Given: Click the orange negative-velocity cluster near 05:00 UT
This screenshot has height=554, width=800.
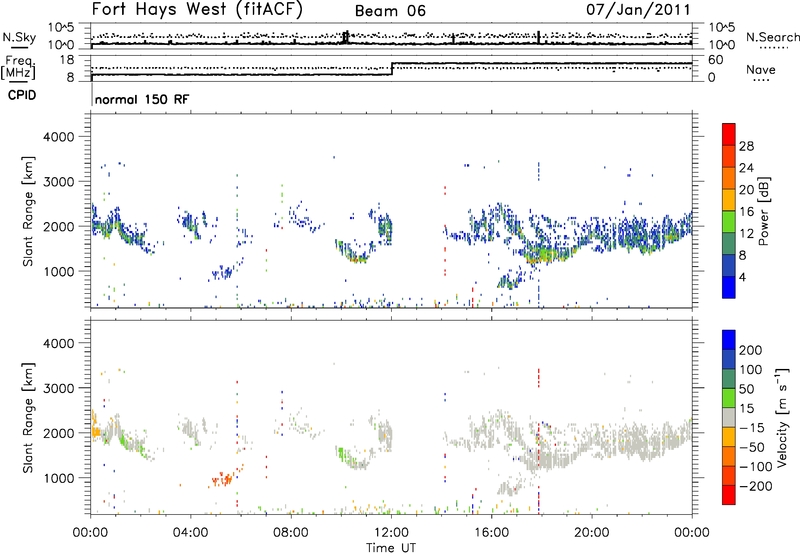Looking at the screenshot, I should tap(223, 478).
